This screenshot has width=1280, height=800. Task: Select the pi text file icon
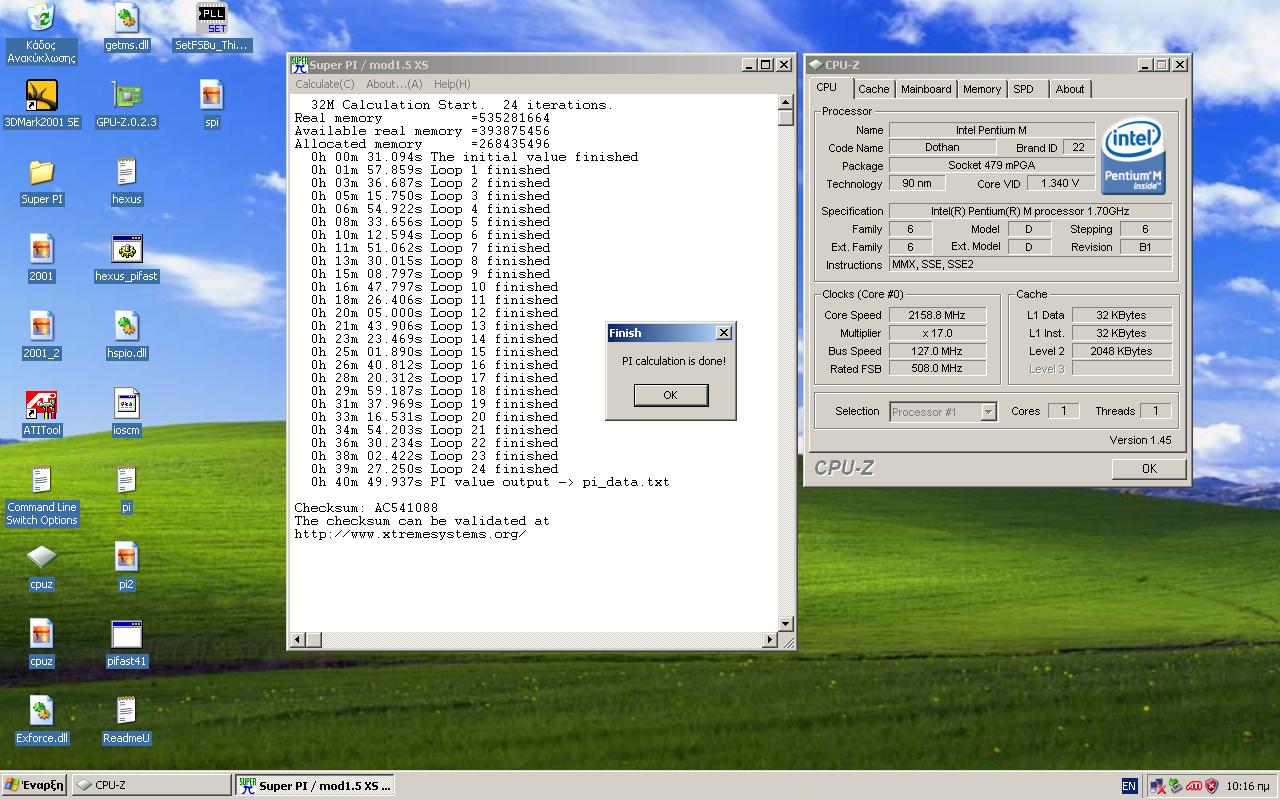(x=126, y=489)
